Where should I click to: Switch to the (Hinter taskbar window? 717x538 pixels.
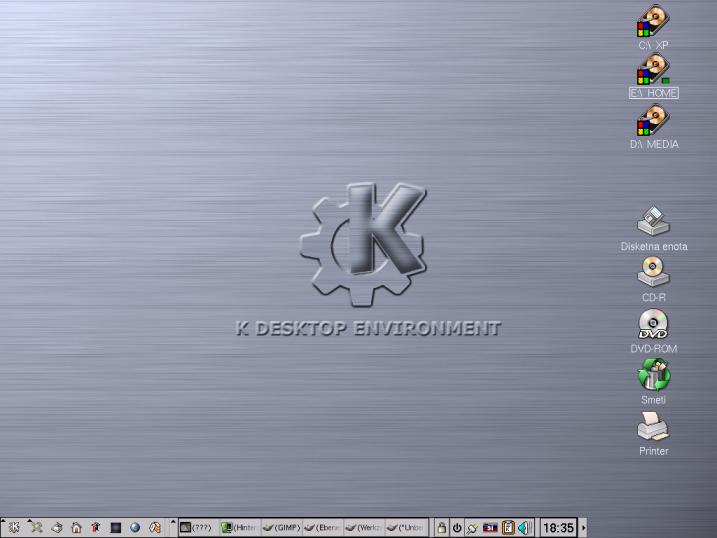(x=240, y=527)
